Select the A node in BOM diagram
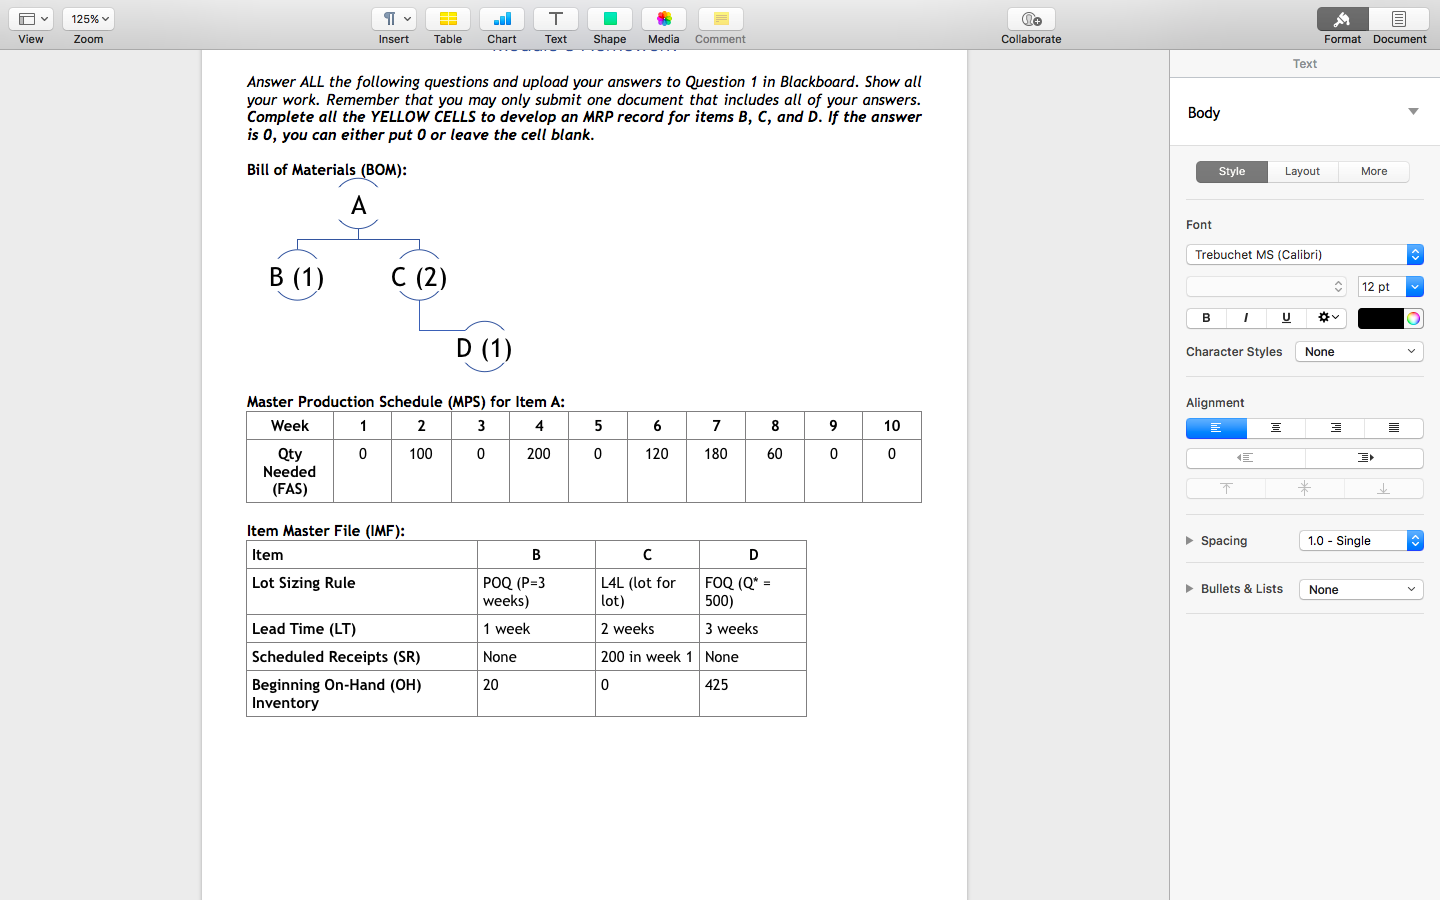1440x900 pixels. (359, 205)
